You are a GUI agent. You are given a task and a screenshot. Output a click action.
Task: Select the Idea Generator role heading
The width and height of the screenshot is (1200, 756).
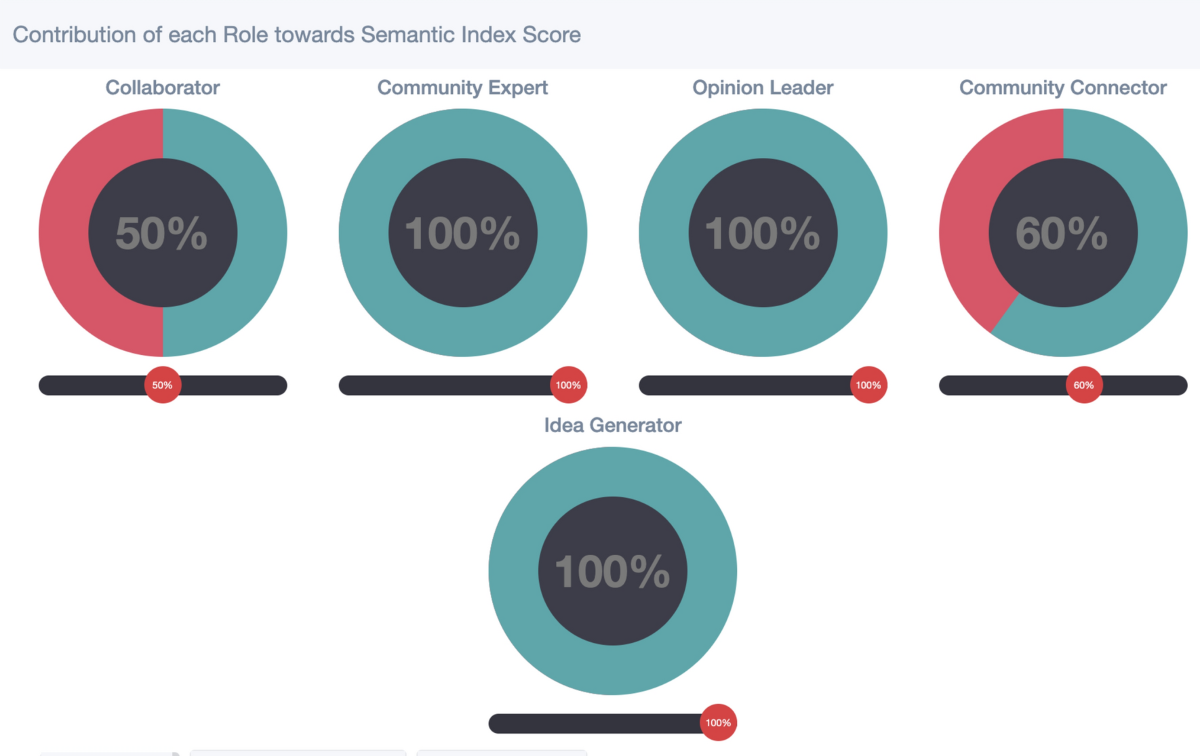tap(612, 425)
